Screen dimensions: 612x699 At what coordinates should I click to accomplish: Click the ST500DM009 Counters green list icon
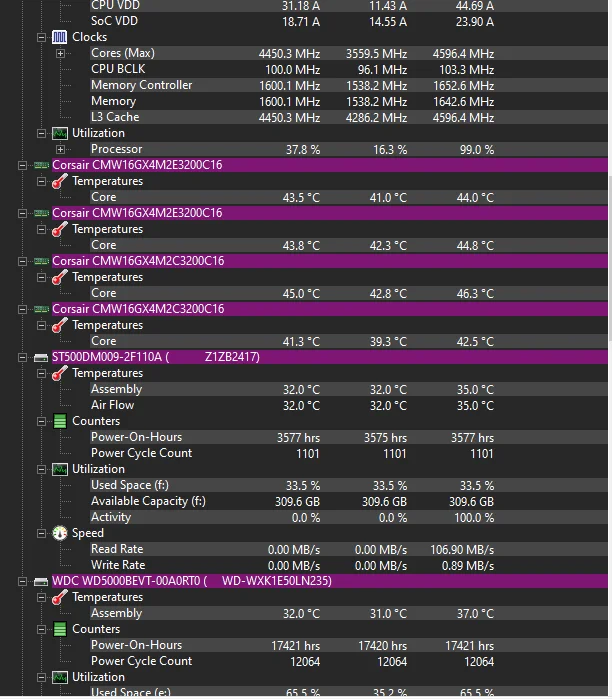[60, 421]
